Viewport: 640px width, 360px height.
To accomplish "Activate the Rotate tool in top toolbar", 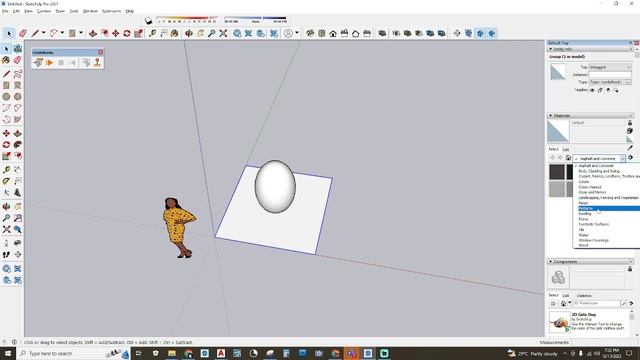I will (127, 33).
